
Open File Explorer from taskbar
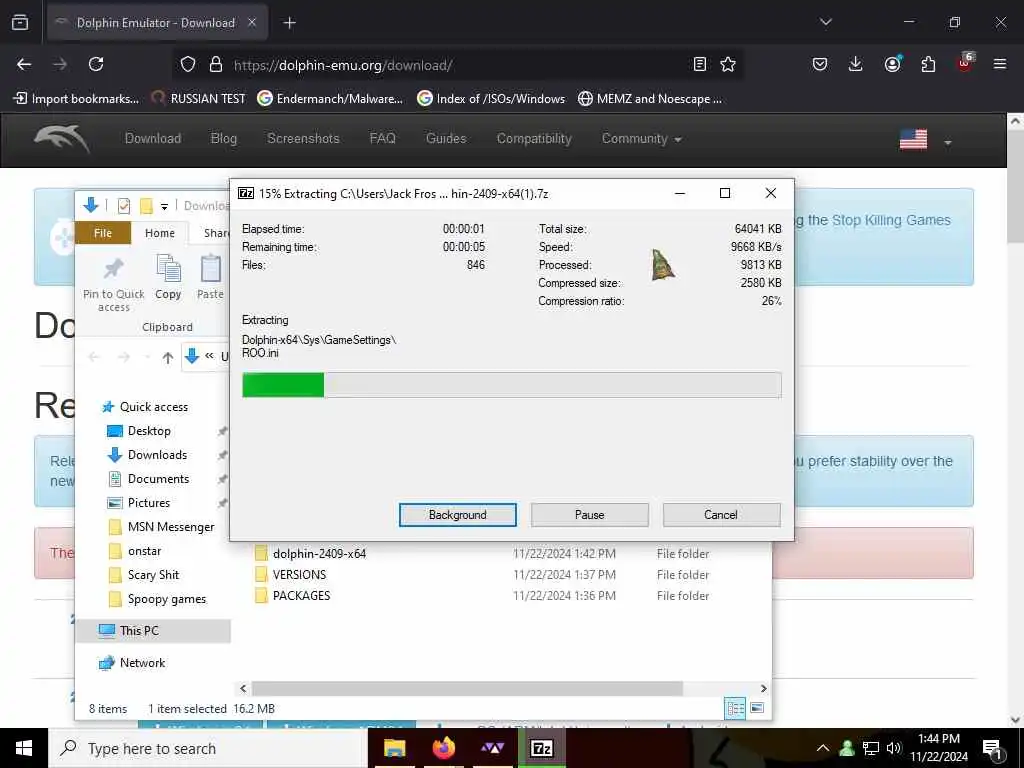[x=394, y=748]
